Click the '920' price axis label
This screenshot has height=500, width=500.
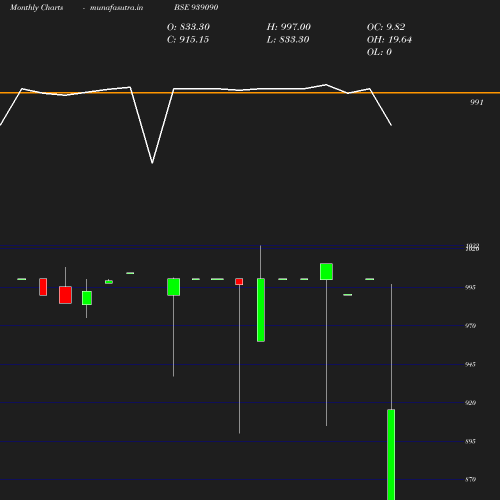coord(470,403)
